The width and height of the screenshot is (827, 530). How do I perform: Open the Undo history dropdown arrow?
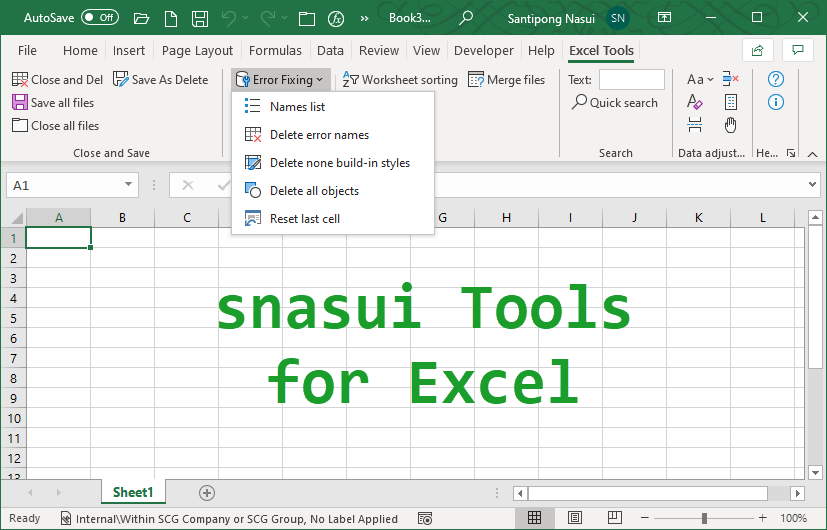pyautogui.click(x=245, y=18)
